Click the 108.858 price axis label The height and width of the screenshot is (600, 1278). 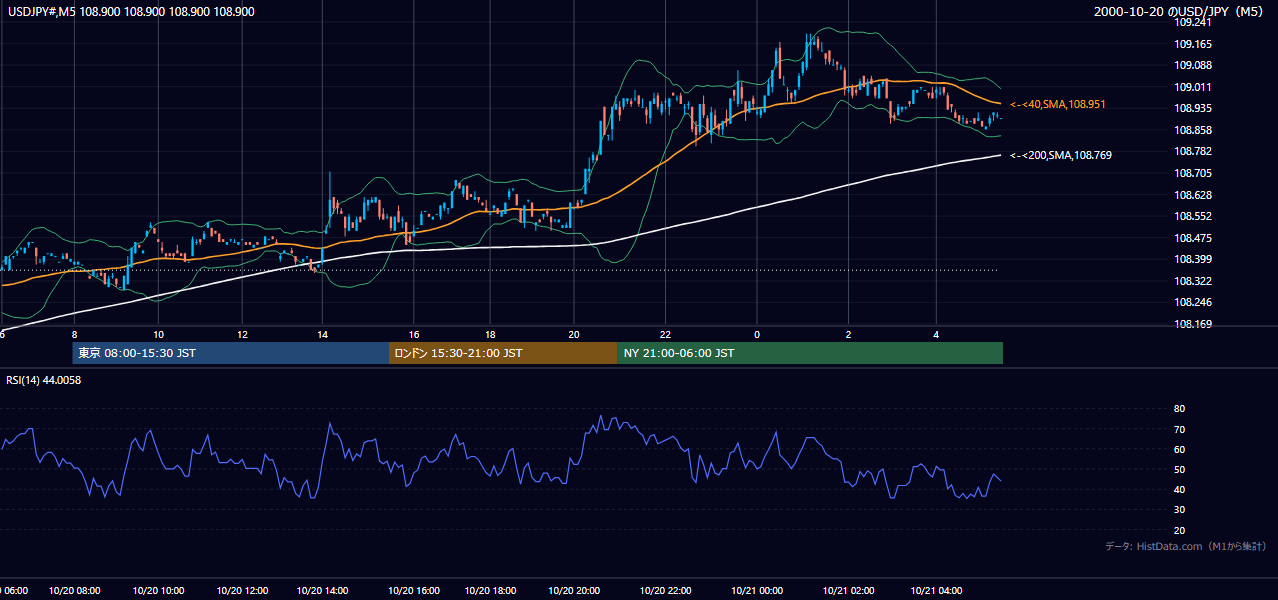tap(1193, 130)
